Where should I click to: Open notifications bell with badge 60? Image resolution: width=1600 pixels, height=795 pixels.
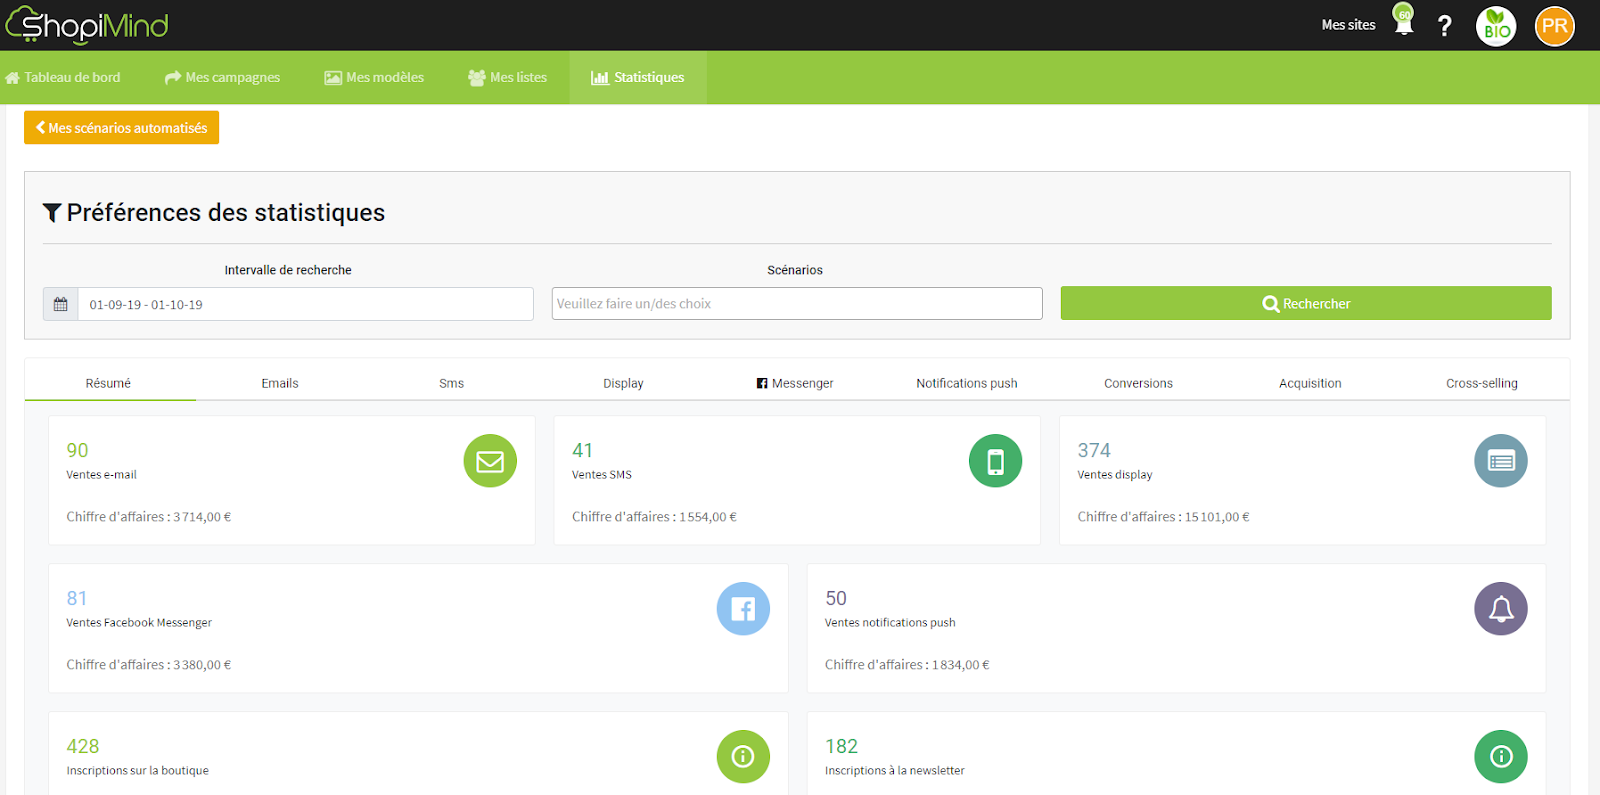pos(1404,20)
